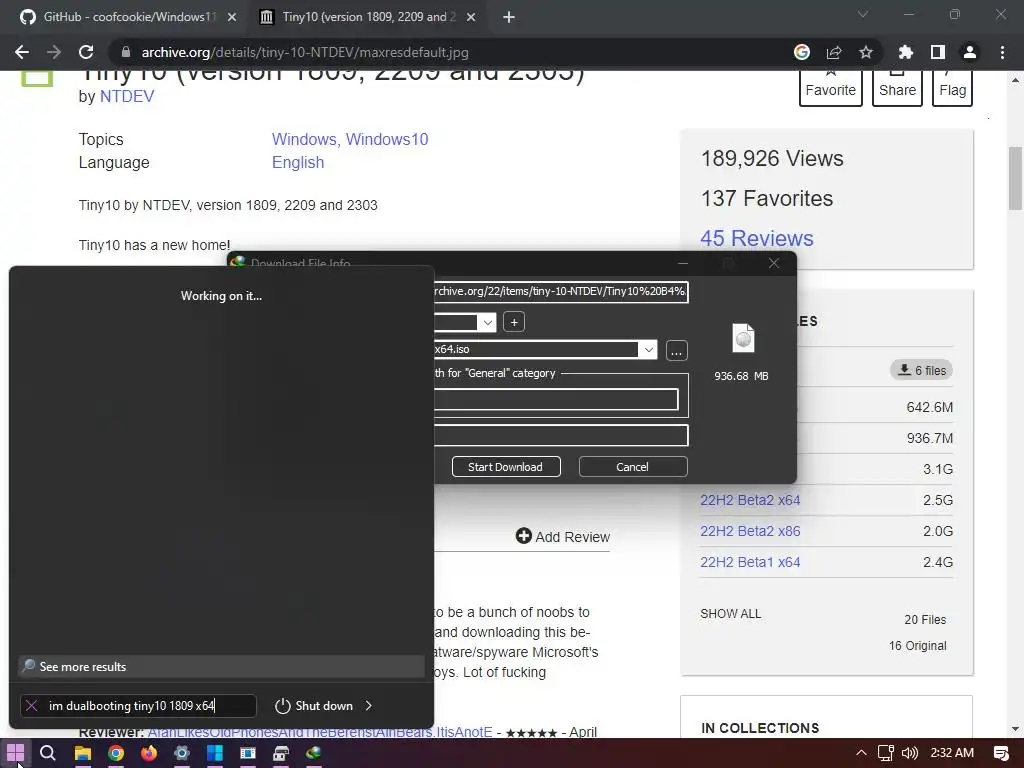Open 22H2 Beta1 x64 download link
This screenshot has height=768, width=1024.
(750, 562)
